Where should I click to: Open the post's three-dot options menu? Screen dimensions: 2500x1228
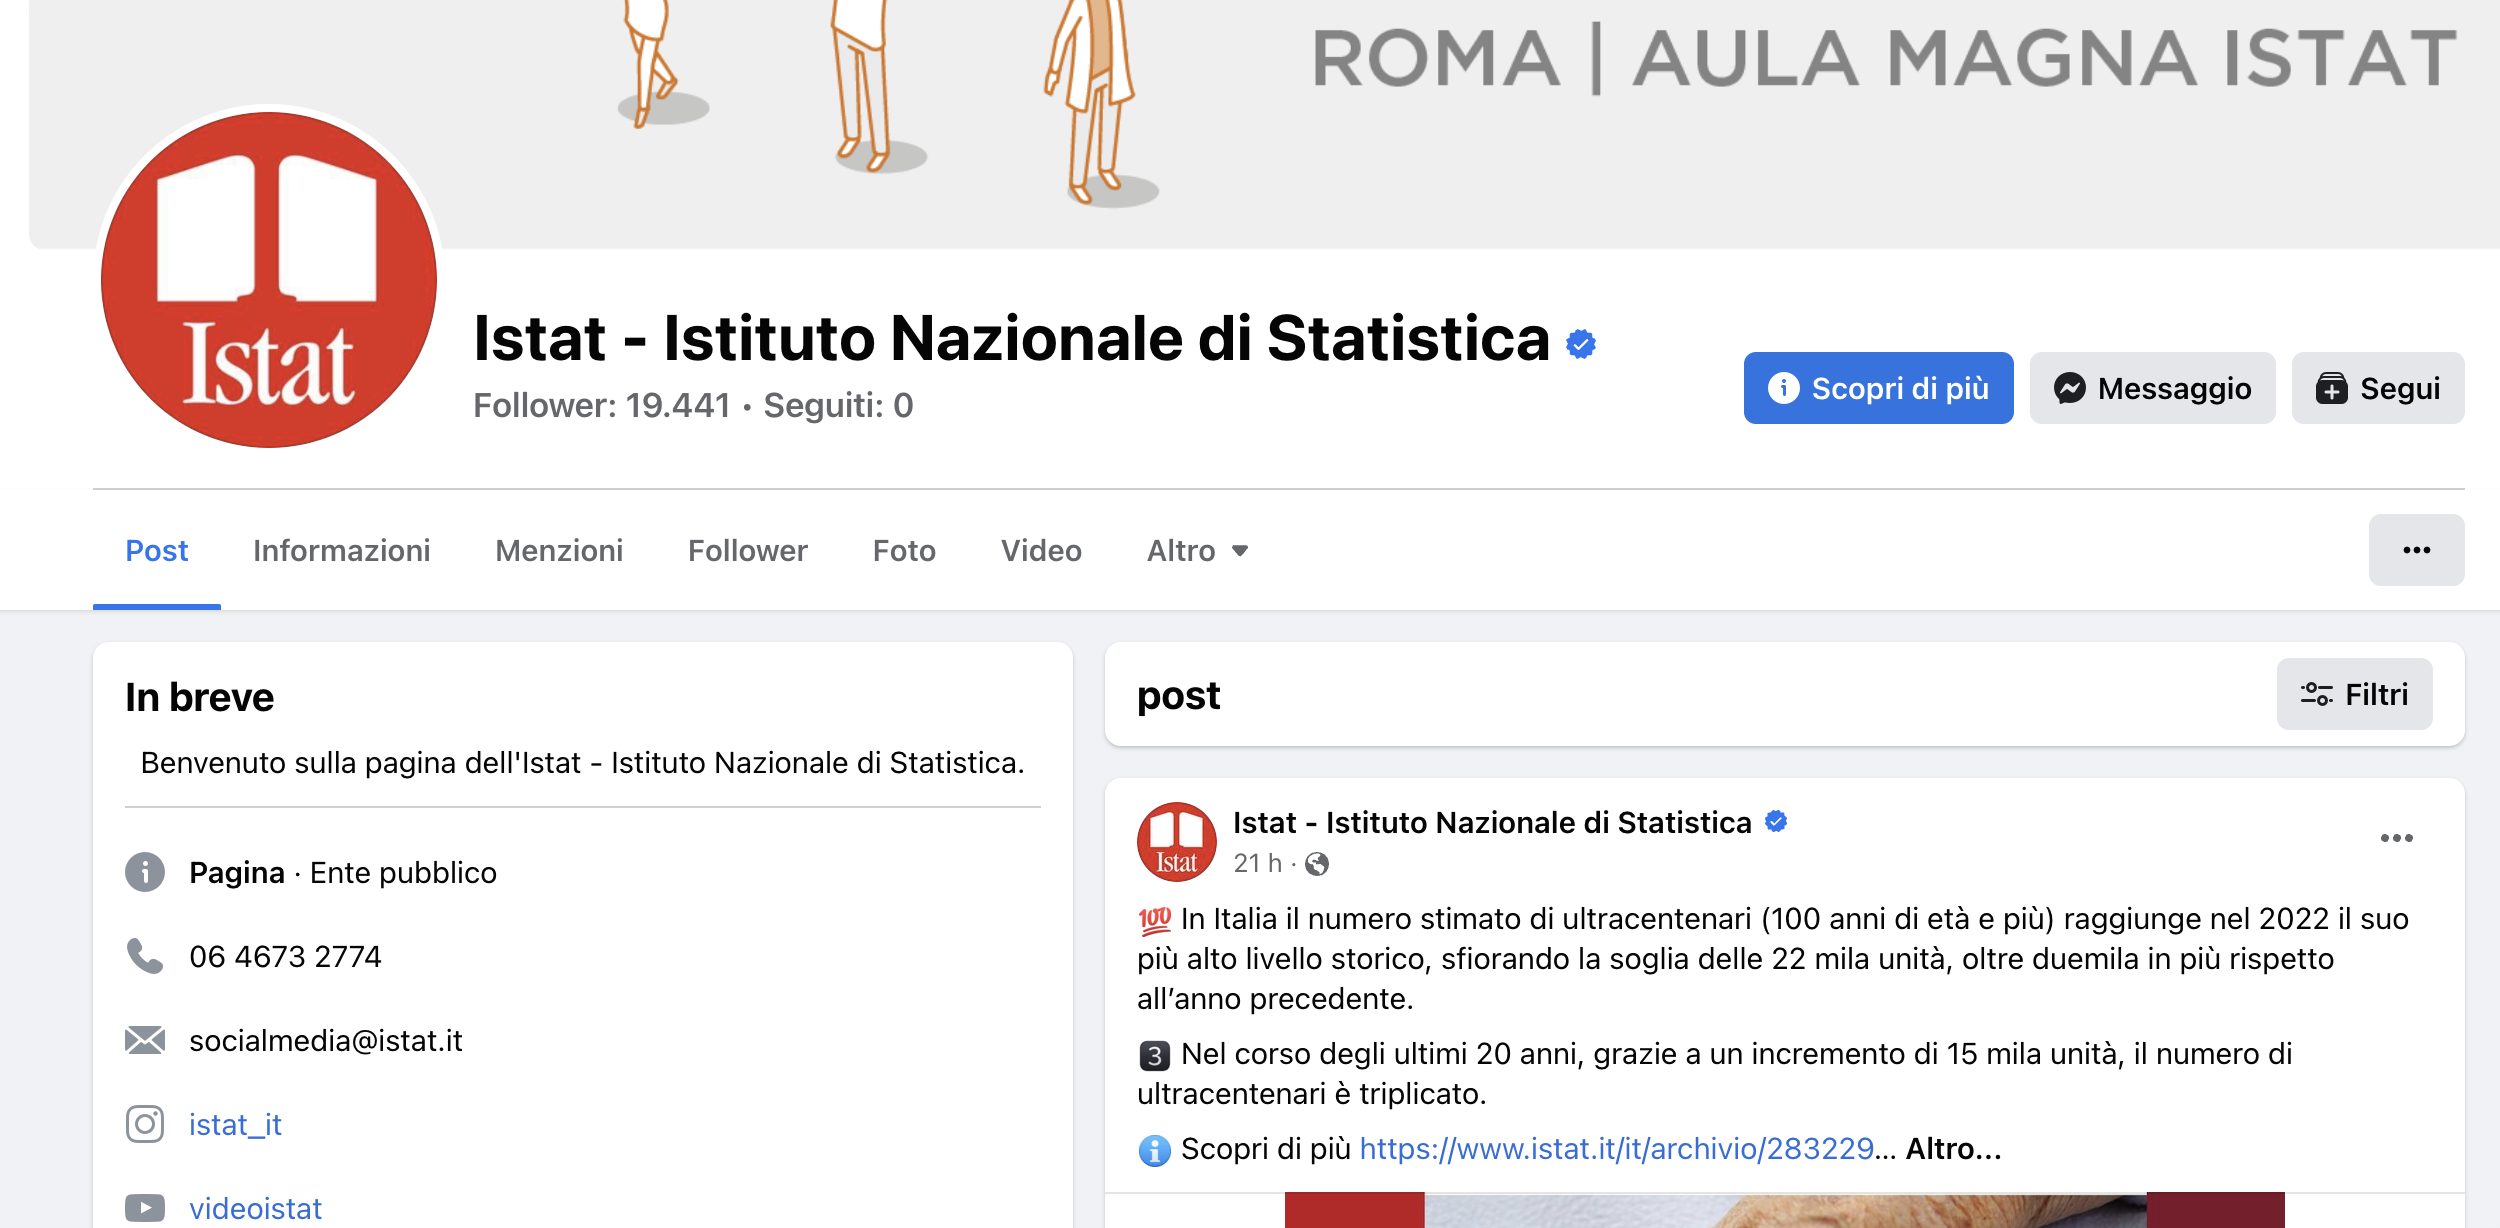[x=2396, y=838]
